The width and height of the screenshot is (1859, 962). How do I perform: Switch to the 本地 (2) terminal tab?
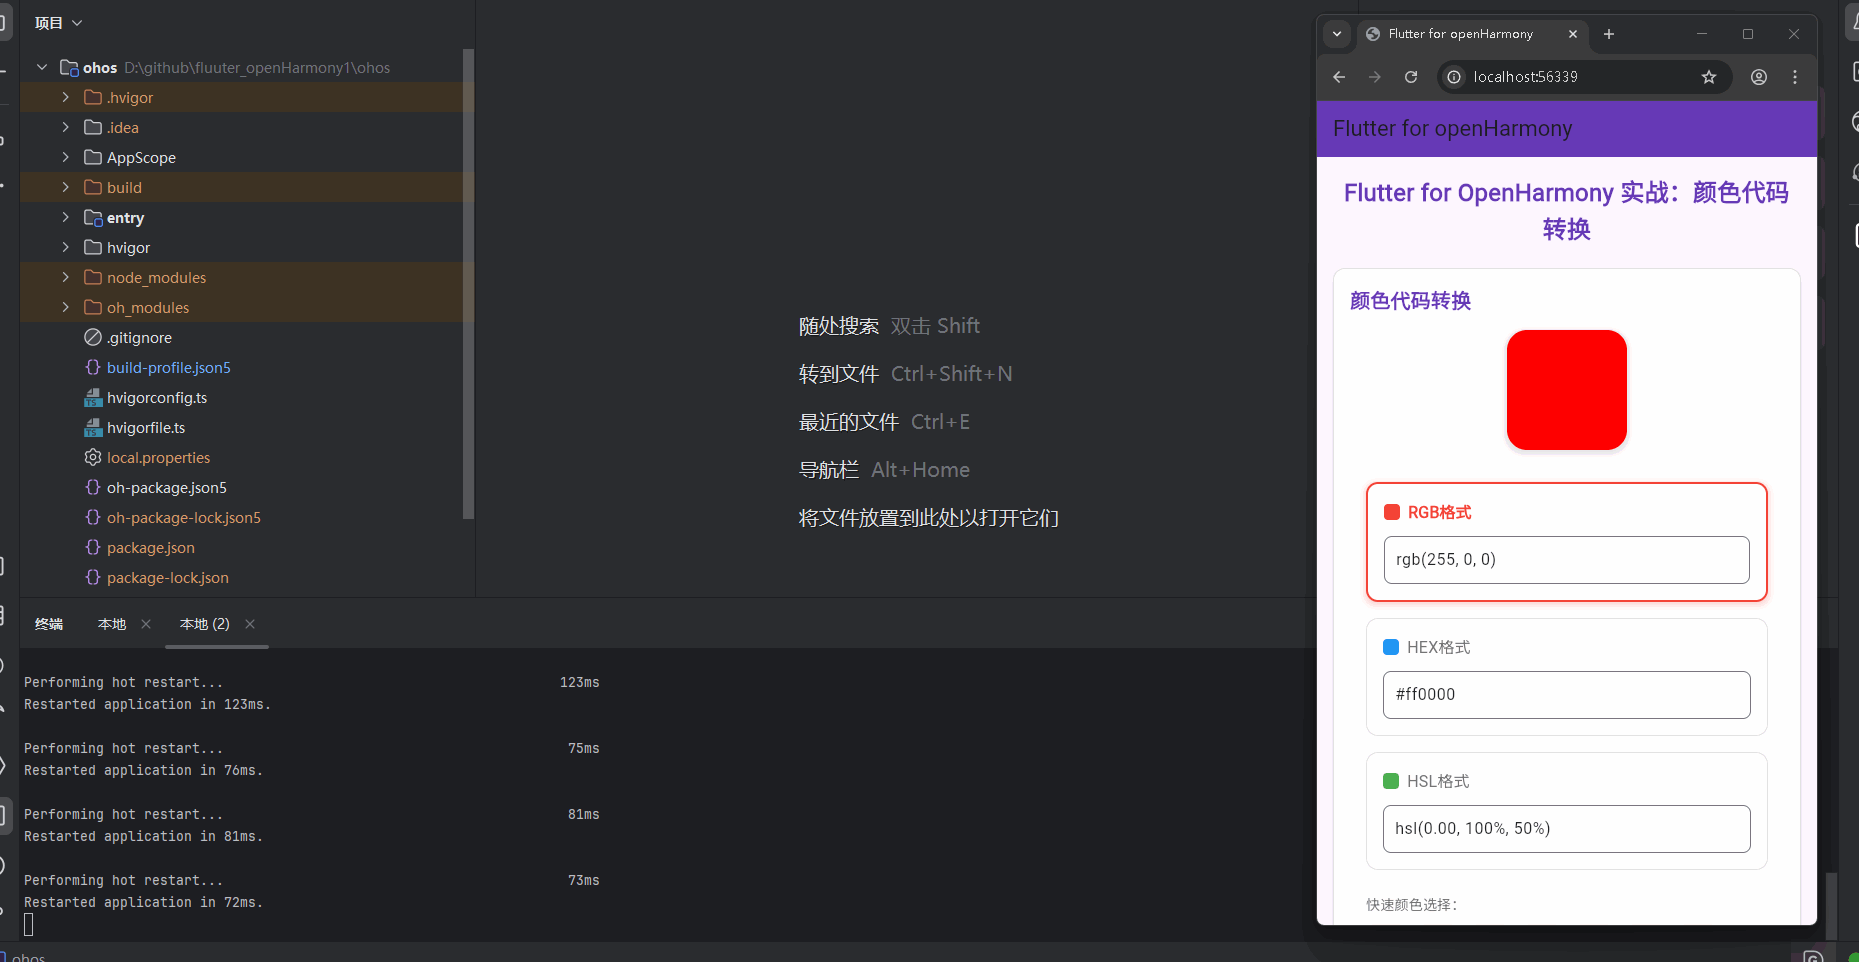205,624
